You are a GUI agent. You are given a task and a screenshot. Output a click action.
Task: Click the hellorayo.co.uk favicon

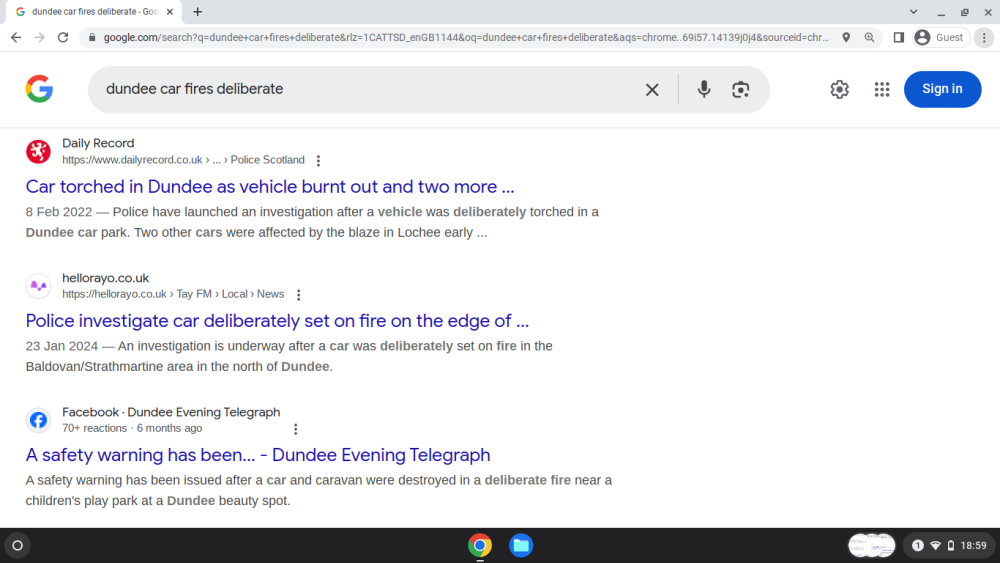[x=38, y=286]
